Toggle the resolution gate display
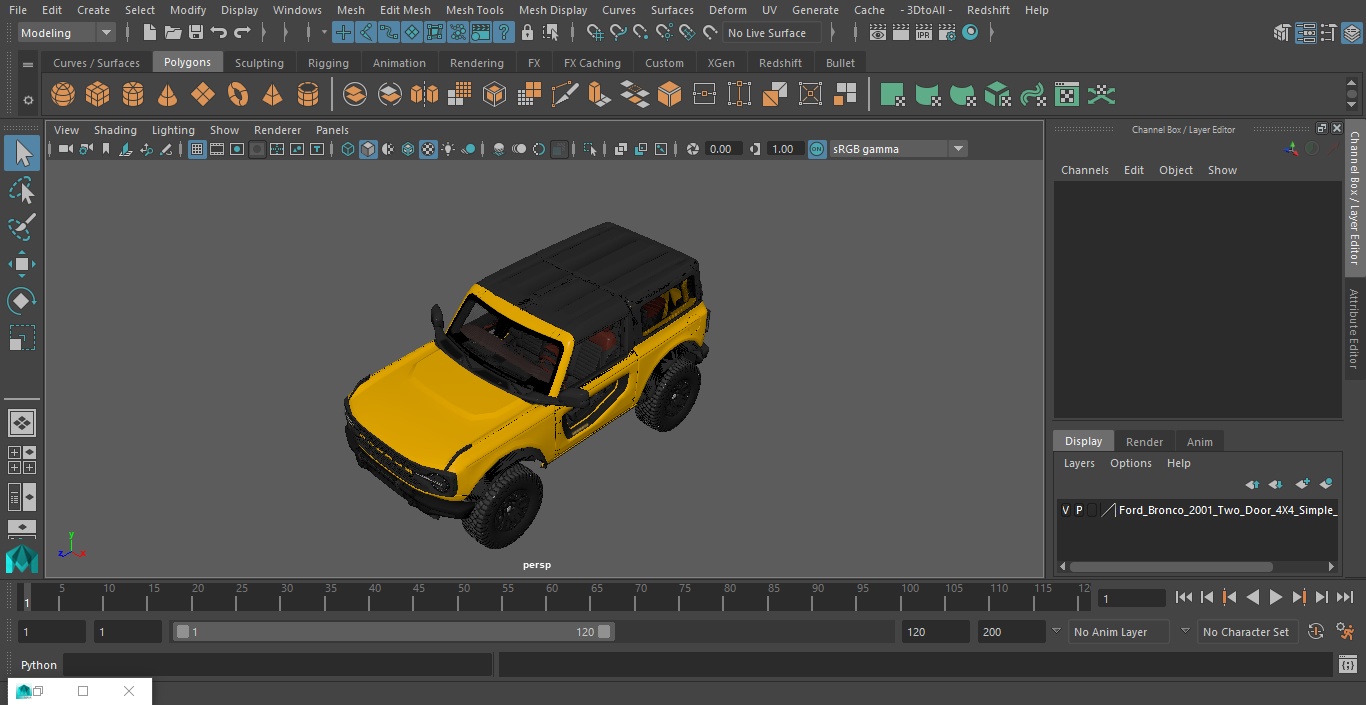 click(237, 149)
